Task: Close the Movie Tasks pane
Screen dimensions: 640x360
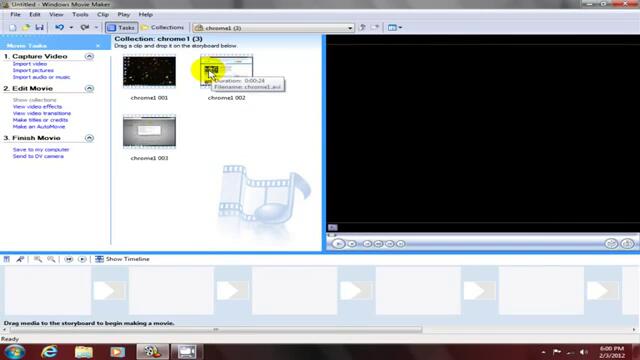Action: (98, 46)
